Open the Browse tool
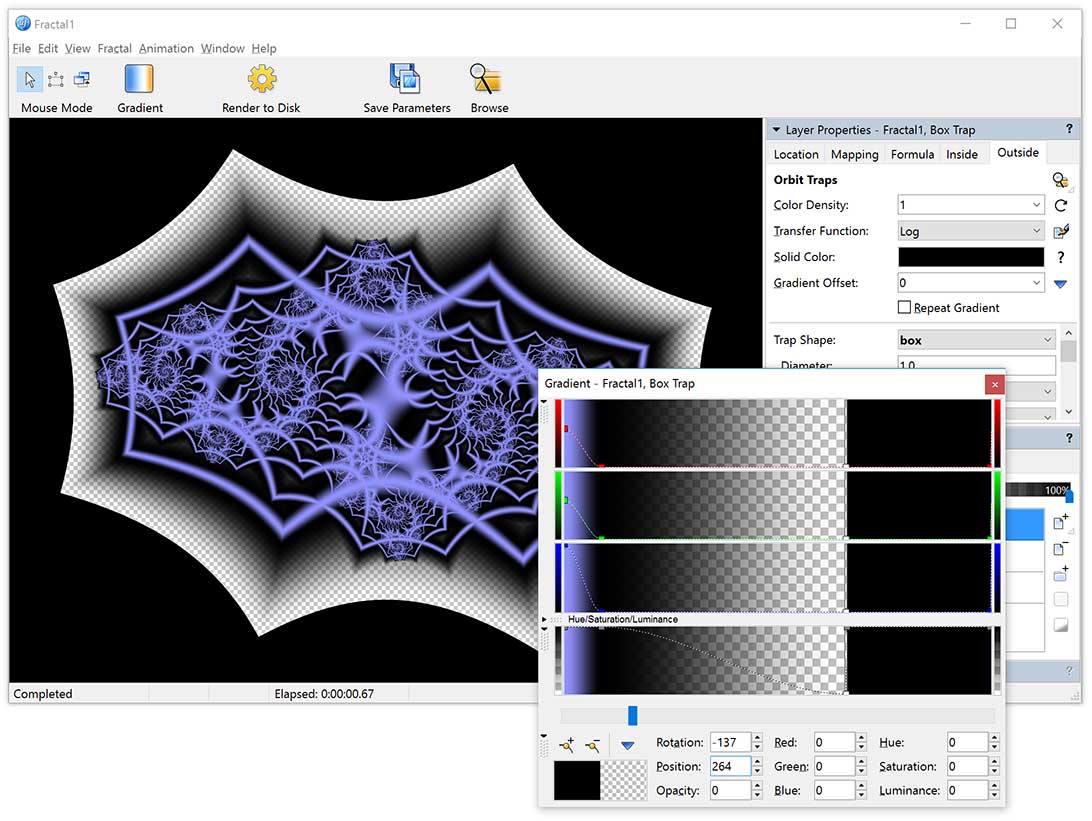The image size is (1092, 821). 489,88
